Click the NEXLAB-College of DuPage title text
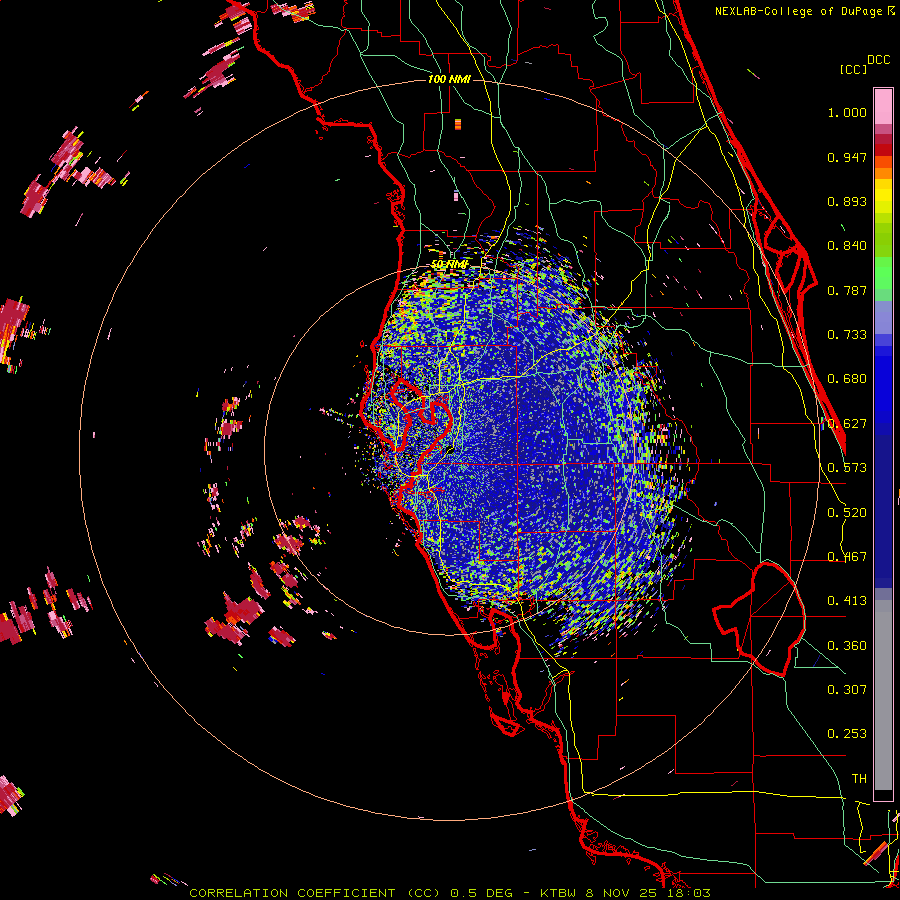The height and width of the screenshot is (900, 900). click(801, 11)
